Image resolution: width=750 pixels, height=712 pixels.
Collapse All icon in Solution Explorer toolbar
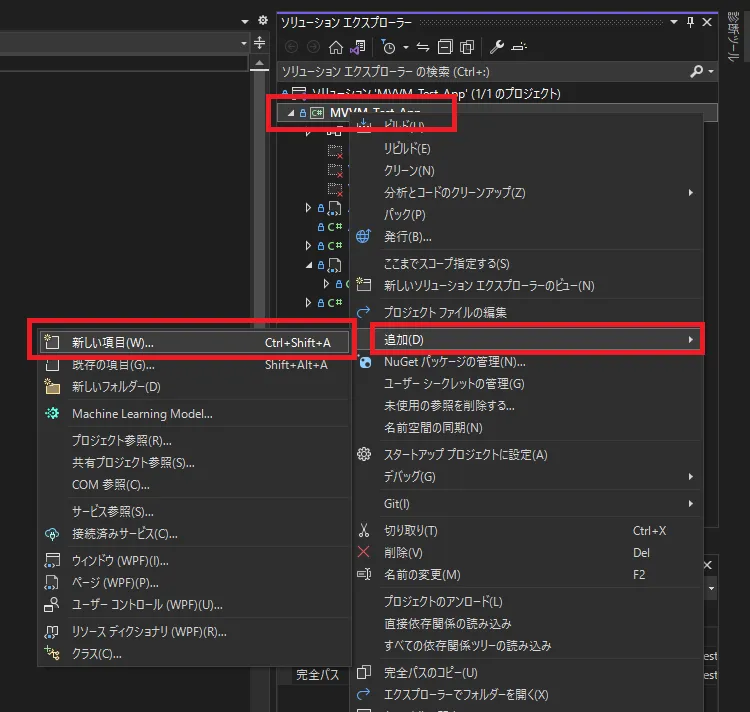click(445, 47)
